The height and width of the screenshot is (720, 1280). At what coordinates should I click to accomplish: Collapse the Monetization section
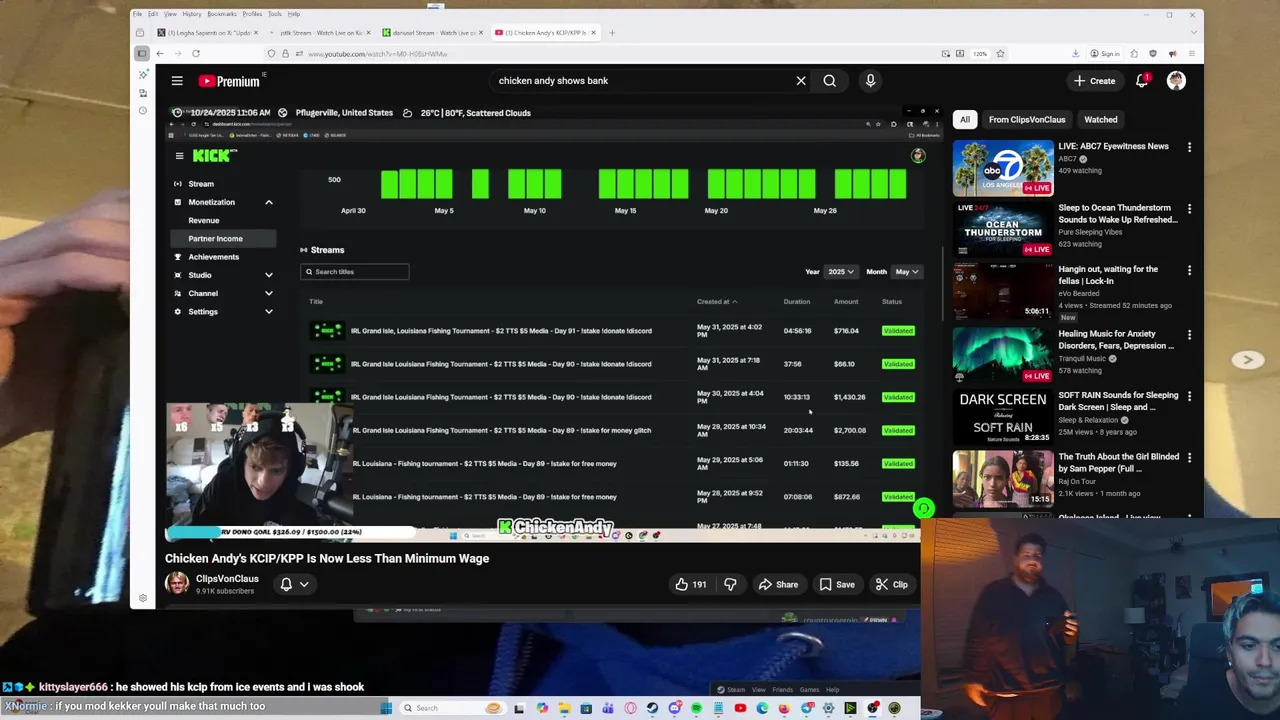coord(268,202)
